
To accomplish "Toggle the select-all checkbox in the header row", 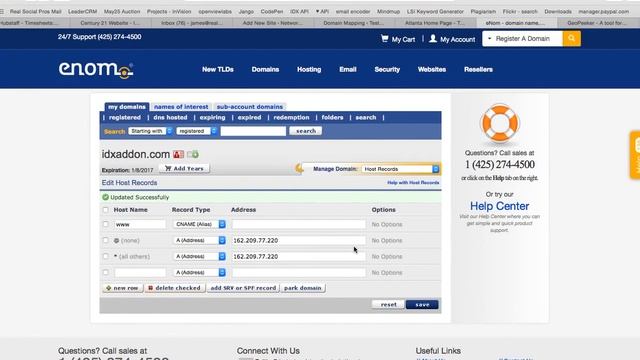I will 106,209.
